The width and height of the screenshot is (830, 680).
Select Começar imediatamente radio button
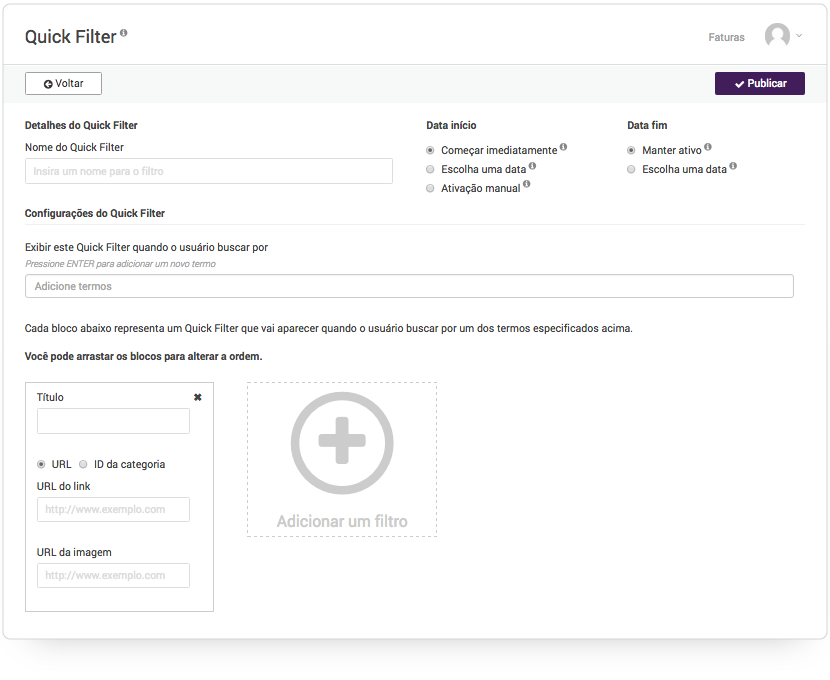430,150
